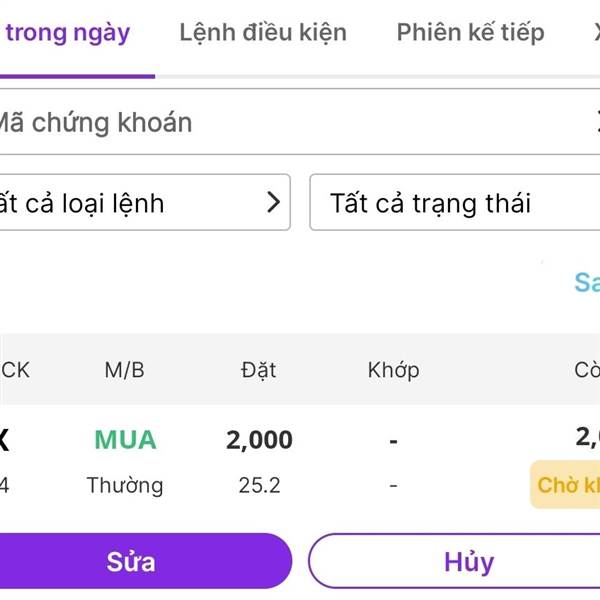Viewport: 600px width, 600px height.
Task: Tap the 'CK' column header
Action: 15,370
